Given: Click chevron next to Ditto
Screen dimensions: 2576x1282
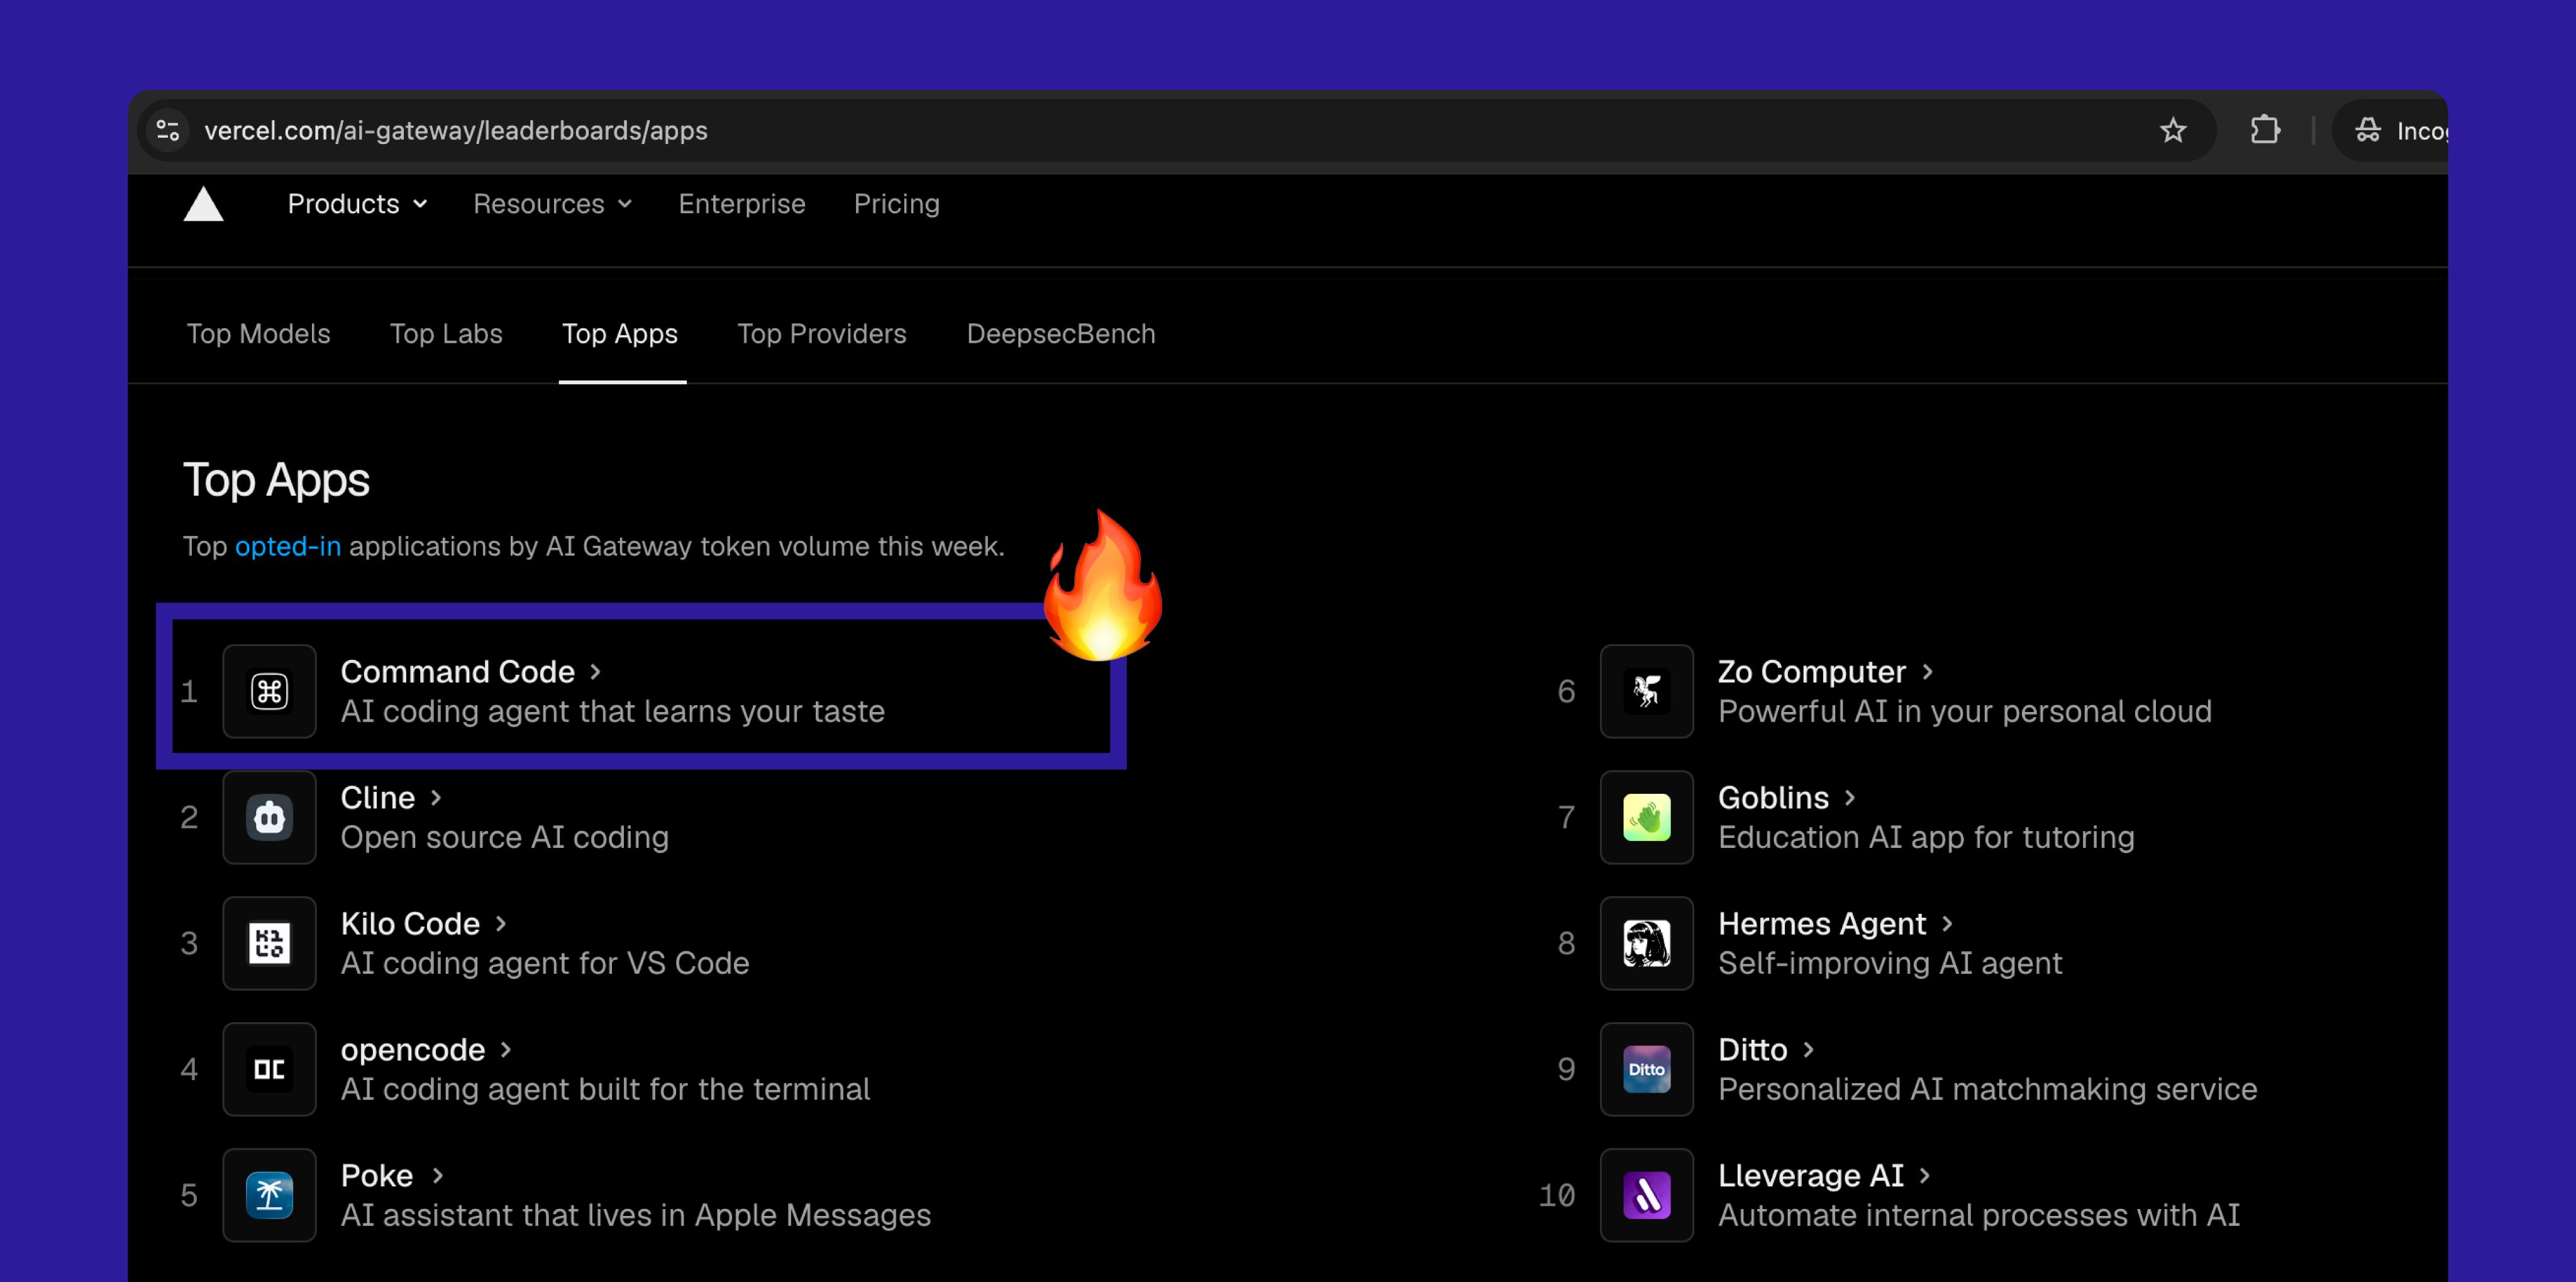Looking at the screenshot, I should [x=1808, y=1050].
